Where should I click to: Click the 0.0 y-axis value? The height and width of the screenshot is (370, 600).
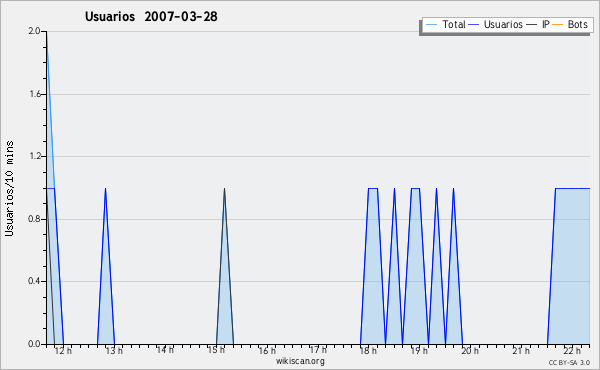pos(34,344)
